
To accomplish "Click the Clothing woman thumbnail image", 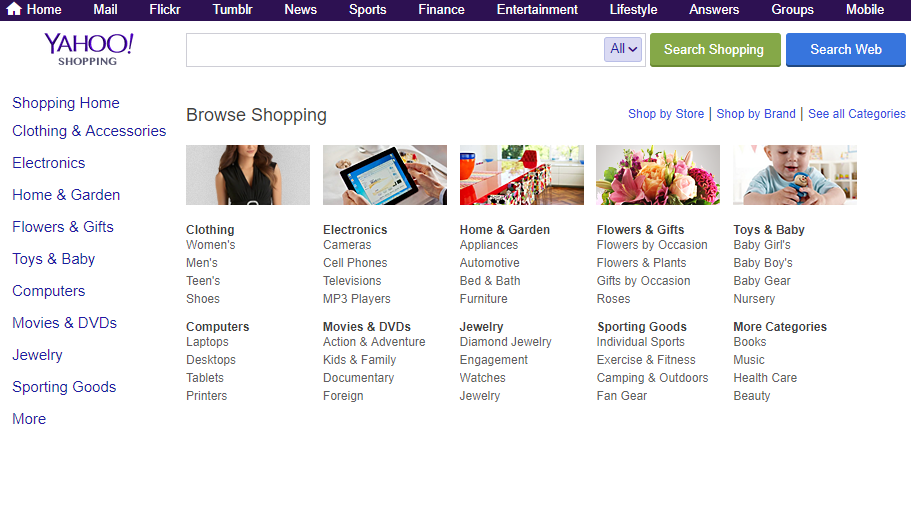I will pyautogui.click(x=248, y=175).
